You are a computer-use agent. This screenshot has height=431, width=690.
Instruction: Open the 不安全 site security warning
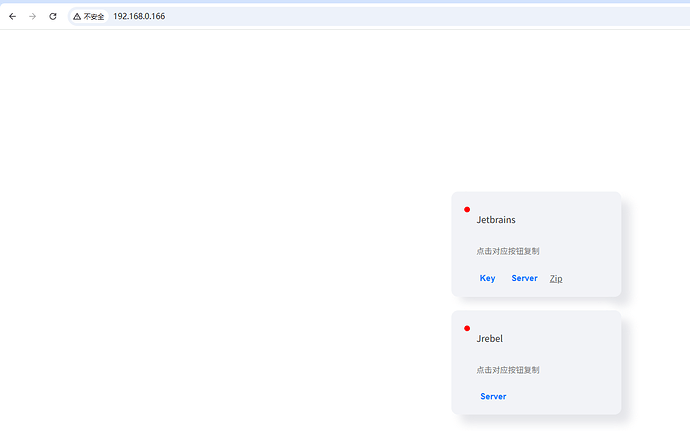tap(89, 16)
